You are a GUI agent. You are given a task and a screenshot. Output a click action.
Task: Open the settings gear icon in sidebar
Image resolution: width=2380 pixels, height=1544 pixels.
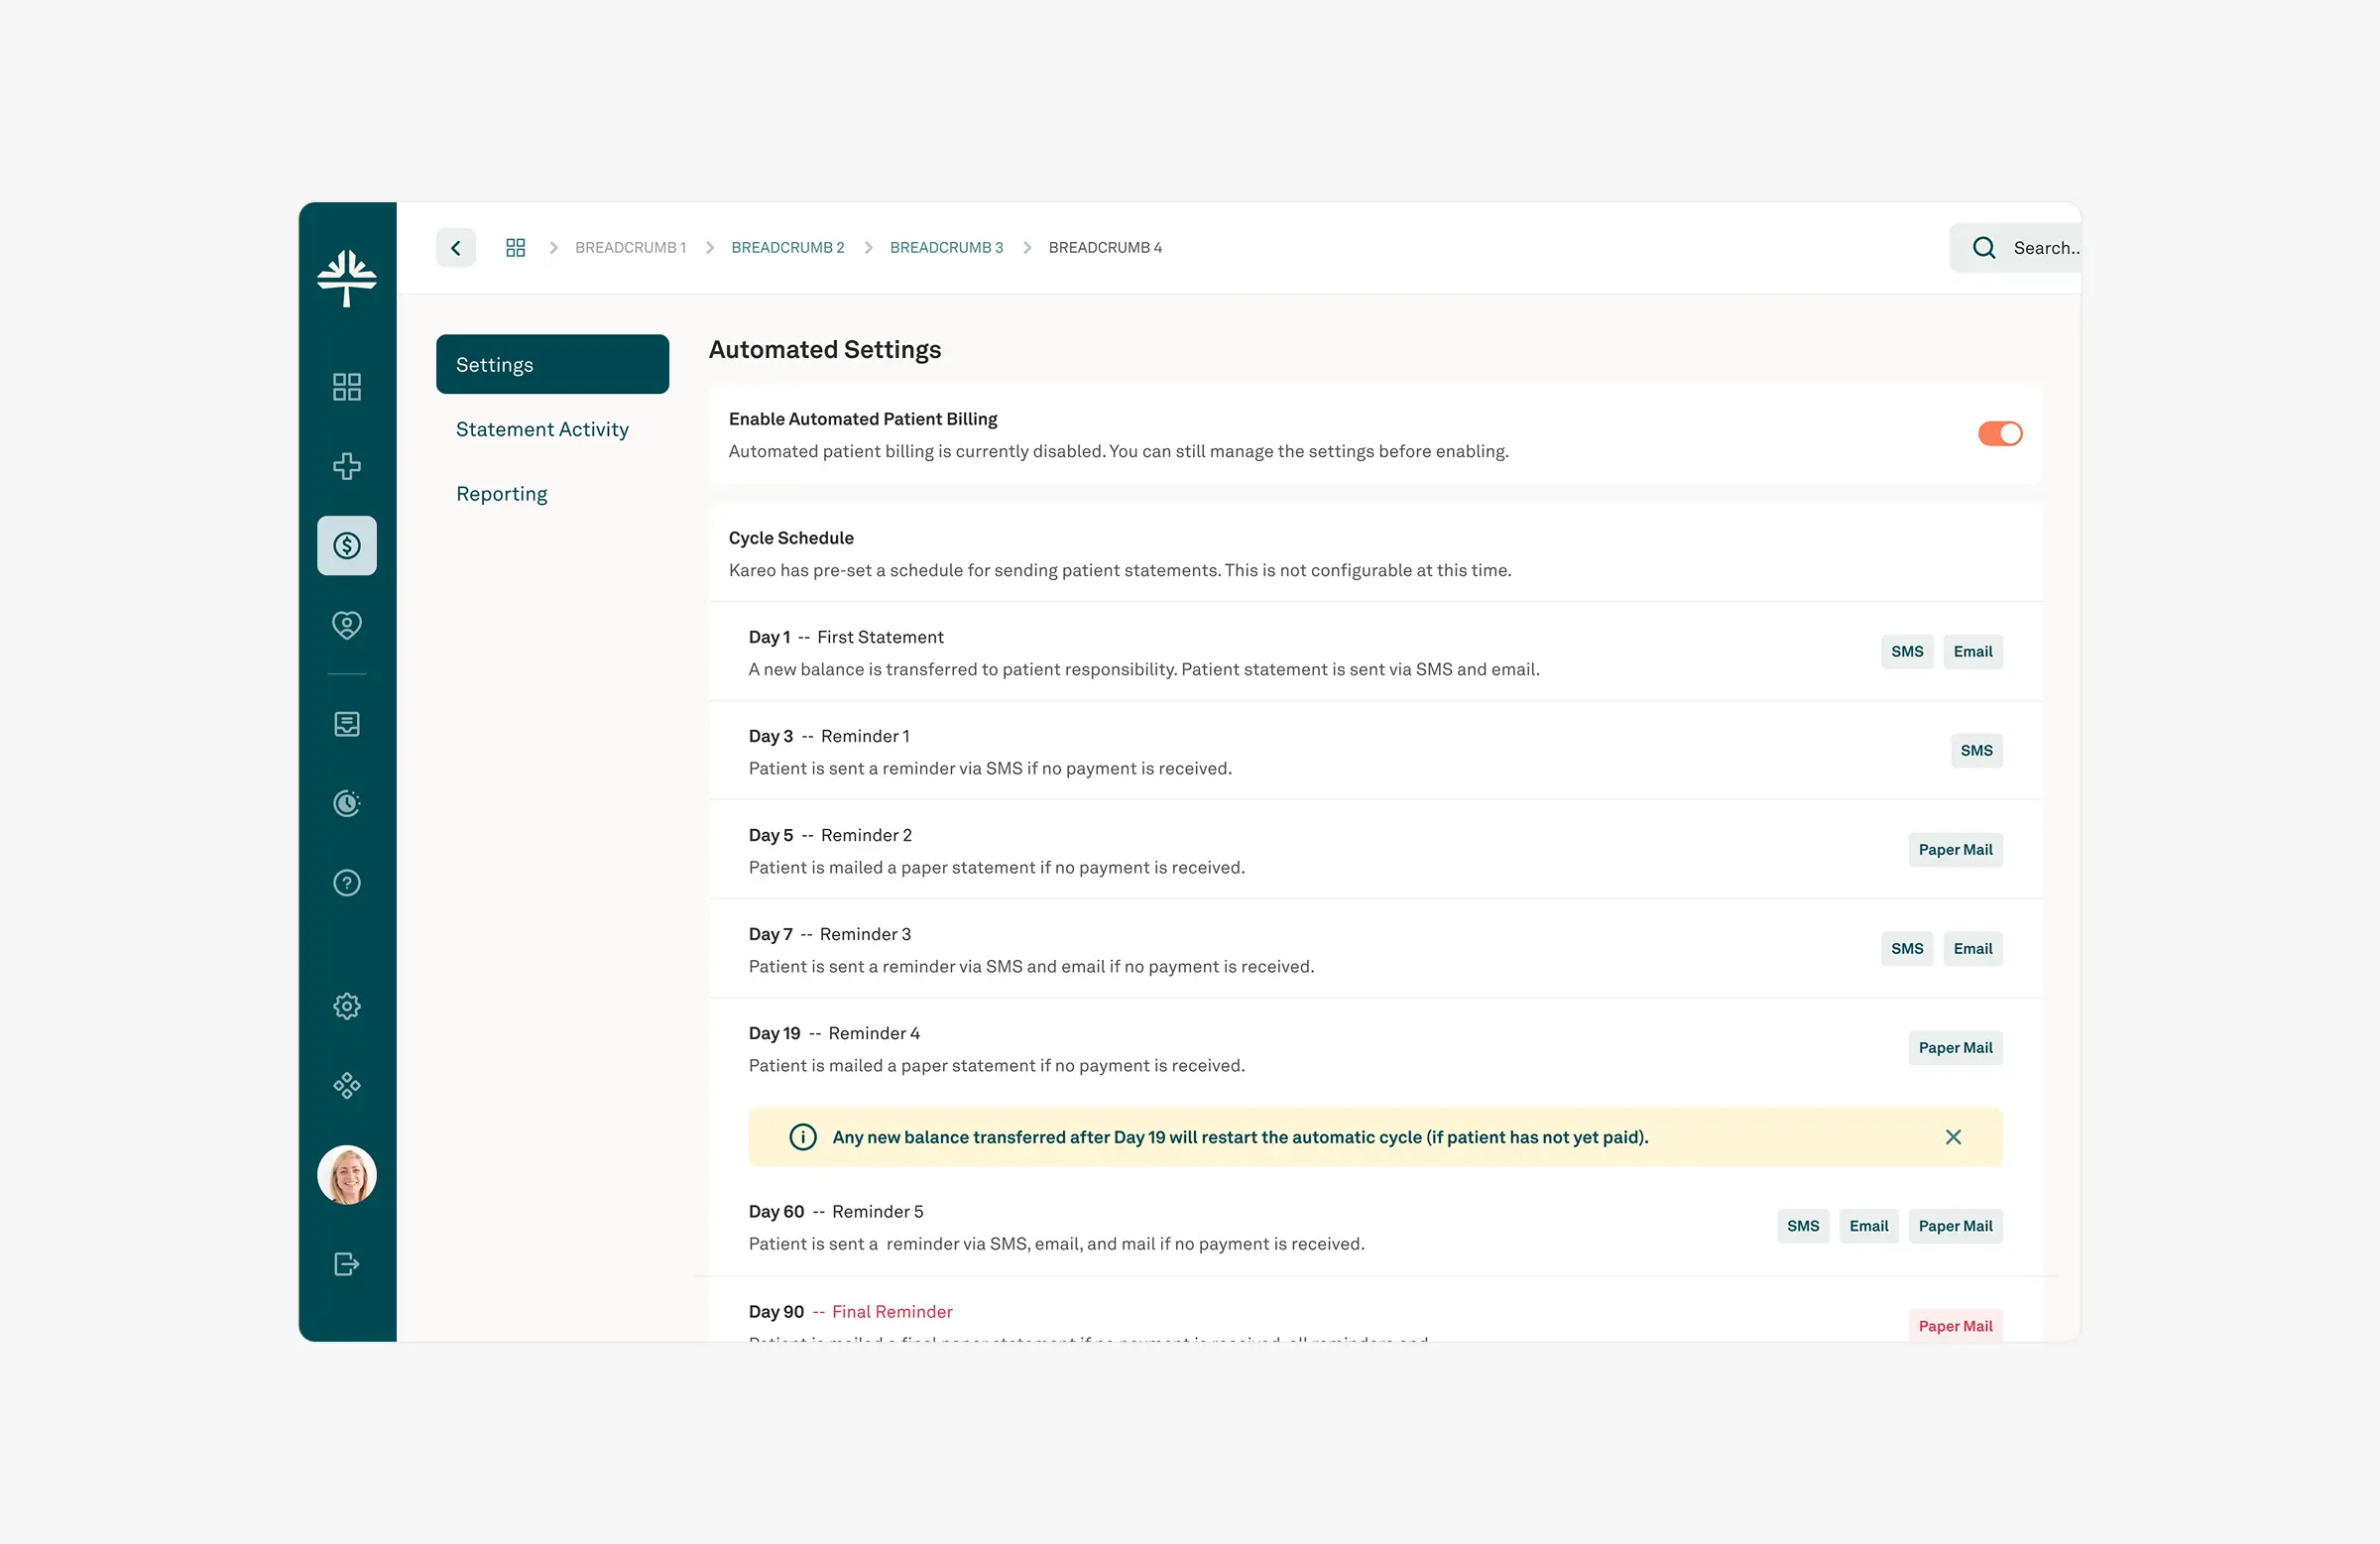click(347, 1006)
